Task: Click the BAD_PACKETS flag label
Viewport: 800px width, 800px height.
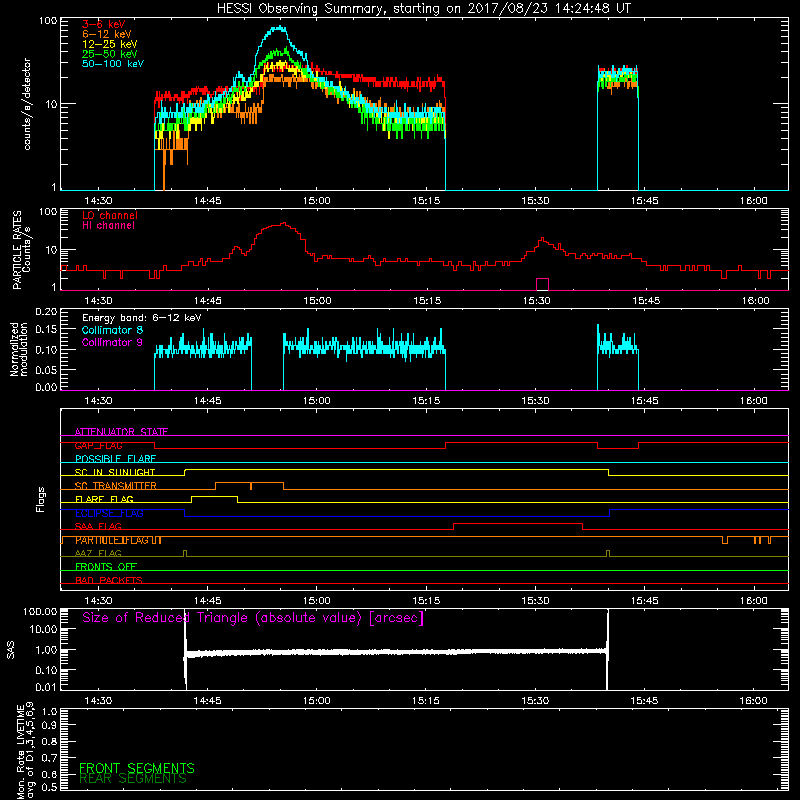Action: tap(109, 580)
